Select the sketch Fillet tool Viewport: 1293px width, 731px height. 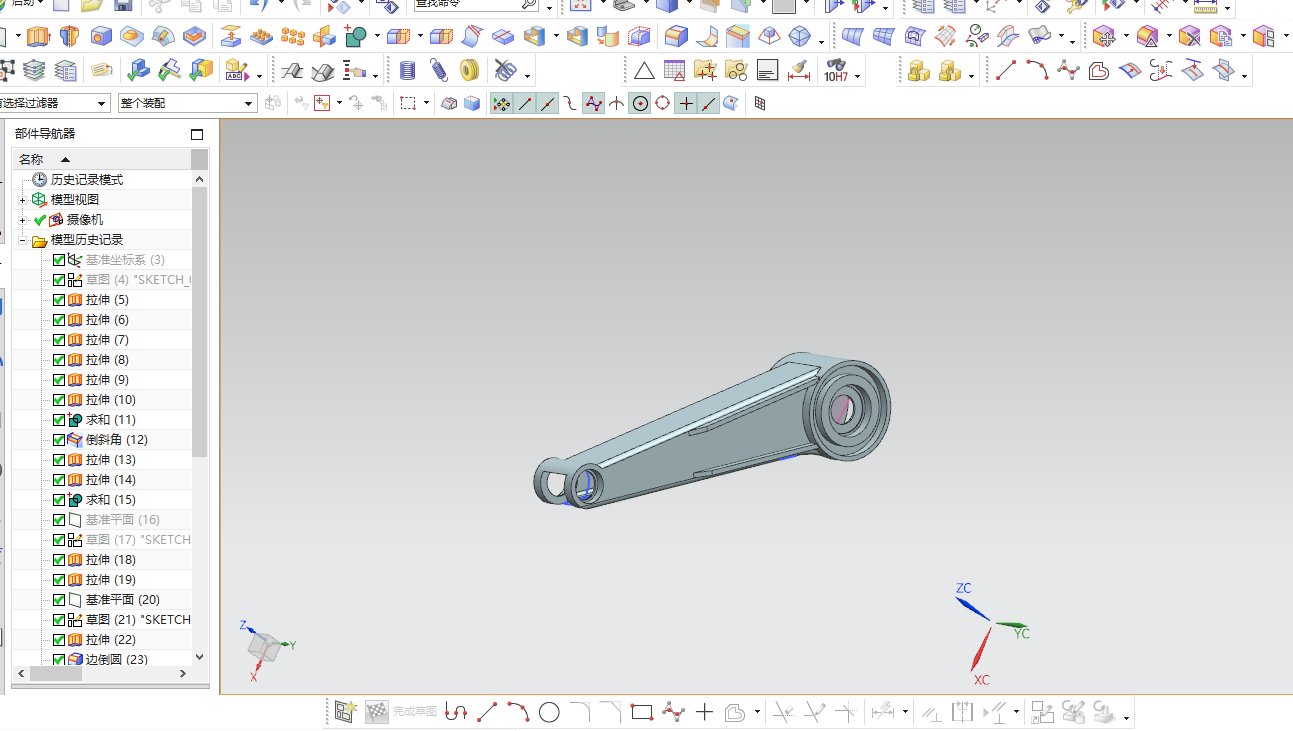[x=580, y=712]
